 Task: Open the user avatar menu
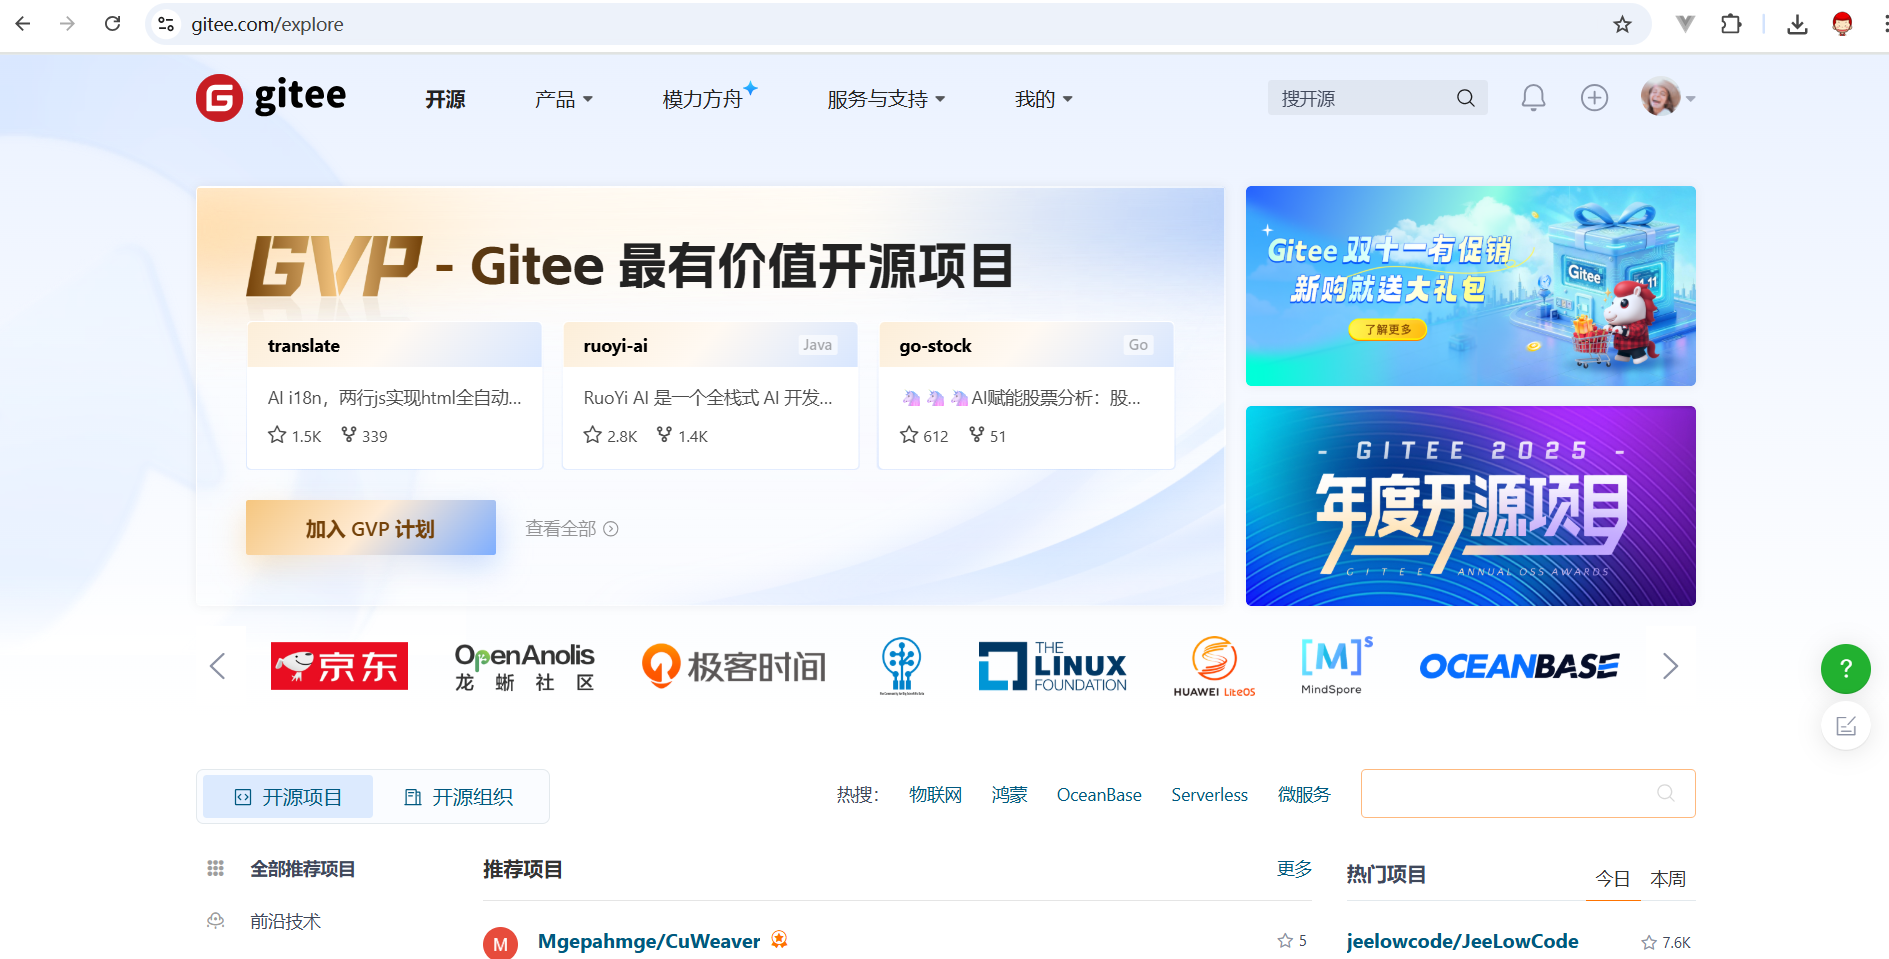pyautogui.click(x=1666, y=97)
